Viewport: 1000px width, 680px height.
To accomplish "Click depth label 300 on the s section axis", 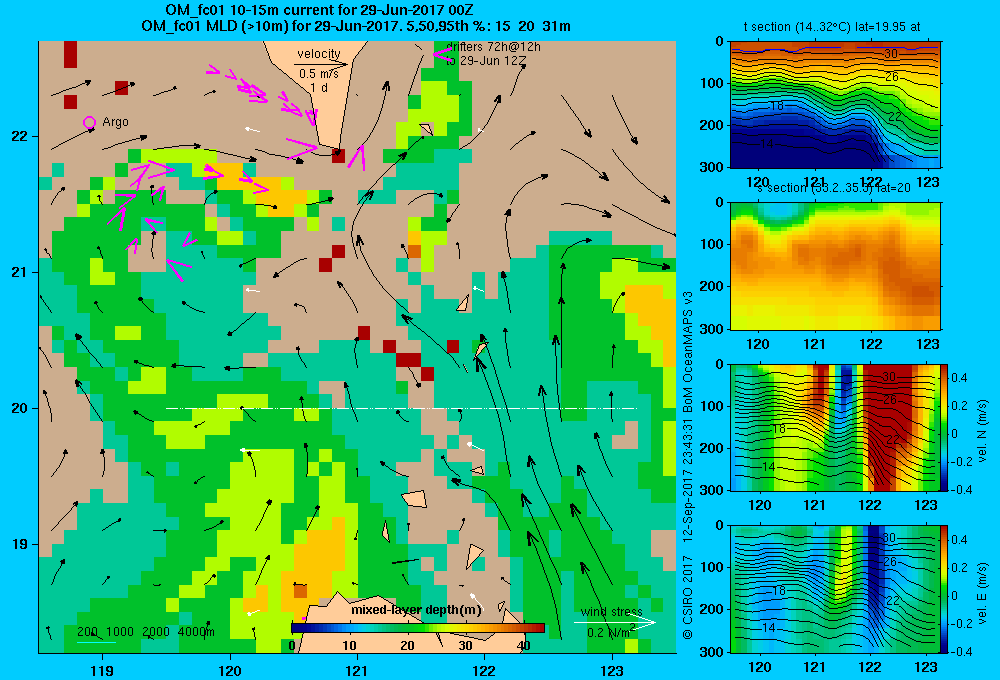I will (712, 329).
